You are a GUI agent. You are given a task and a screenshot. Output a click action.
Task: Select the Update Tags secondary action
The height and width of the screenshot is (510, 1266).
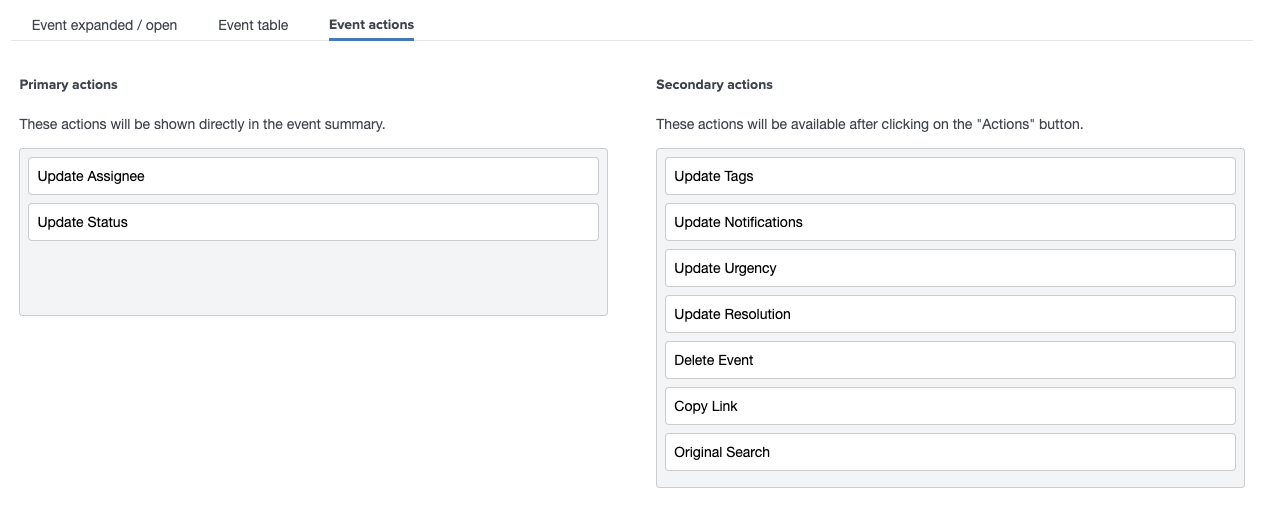coord(949,176)
